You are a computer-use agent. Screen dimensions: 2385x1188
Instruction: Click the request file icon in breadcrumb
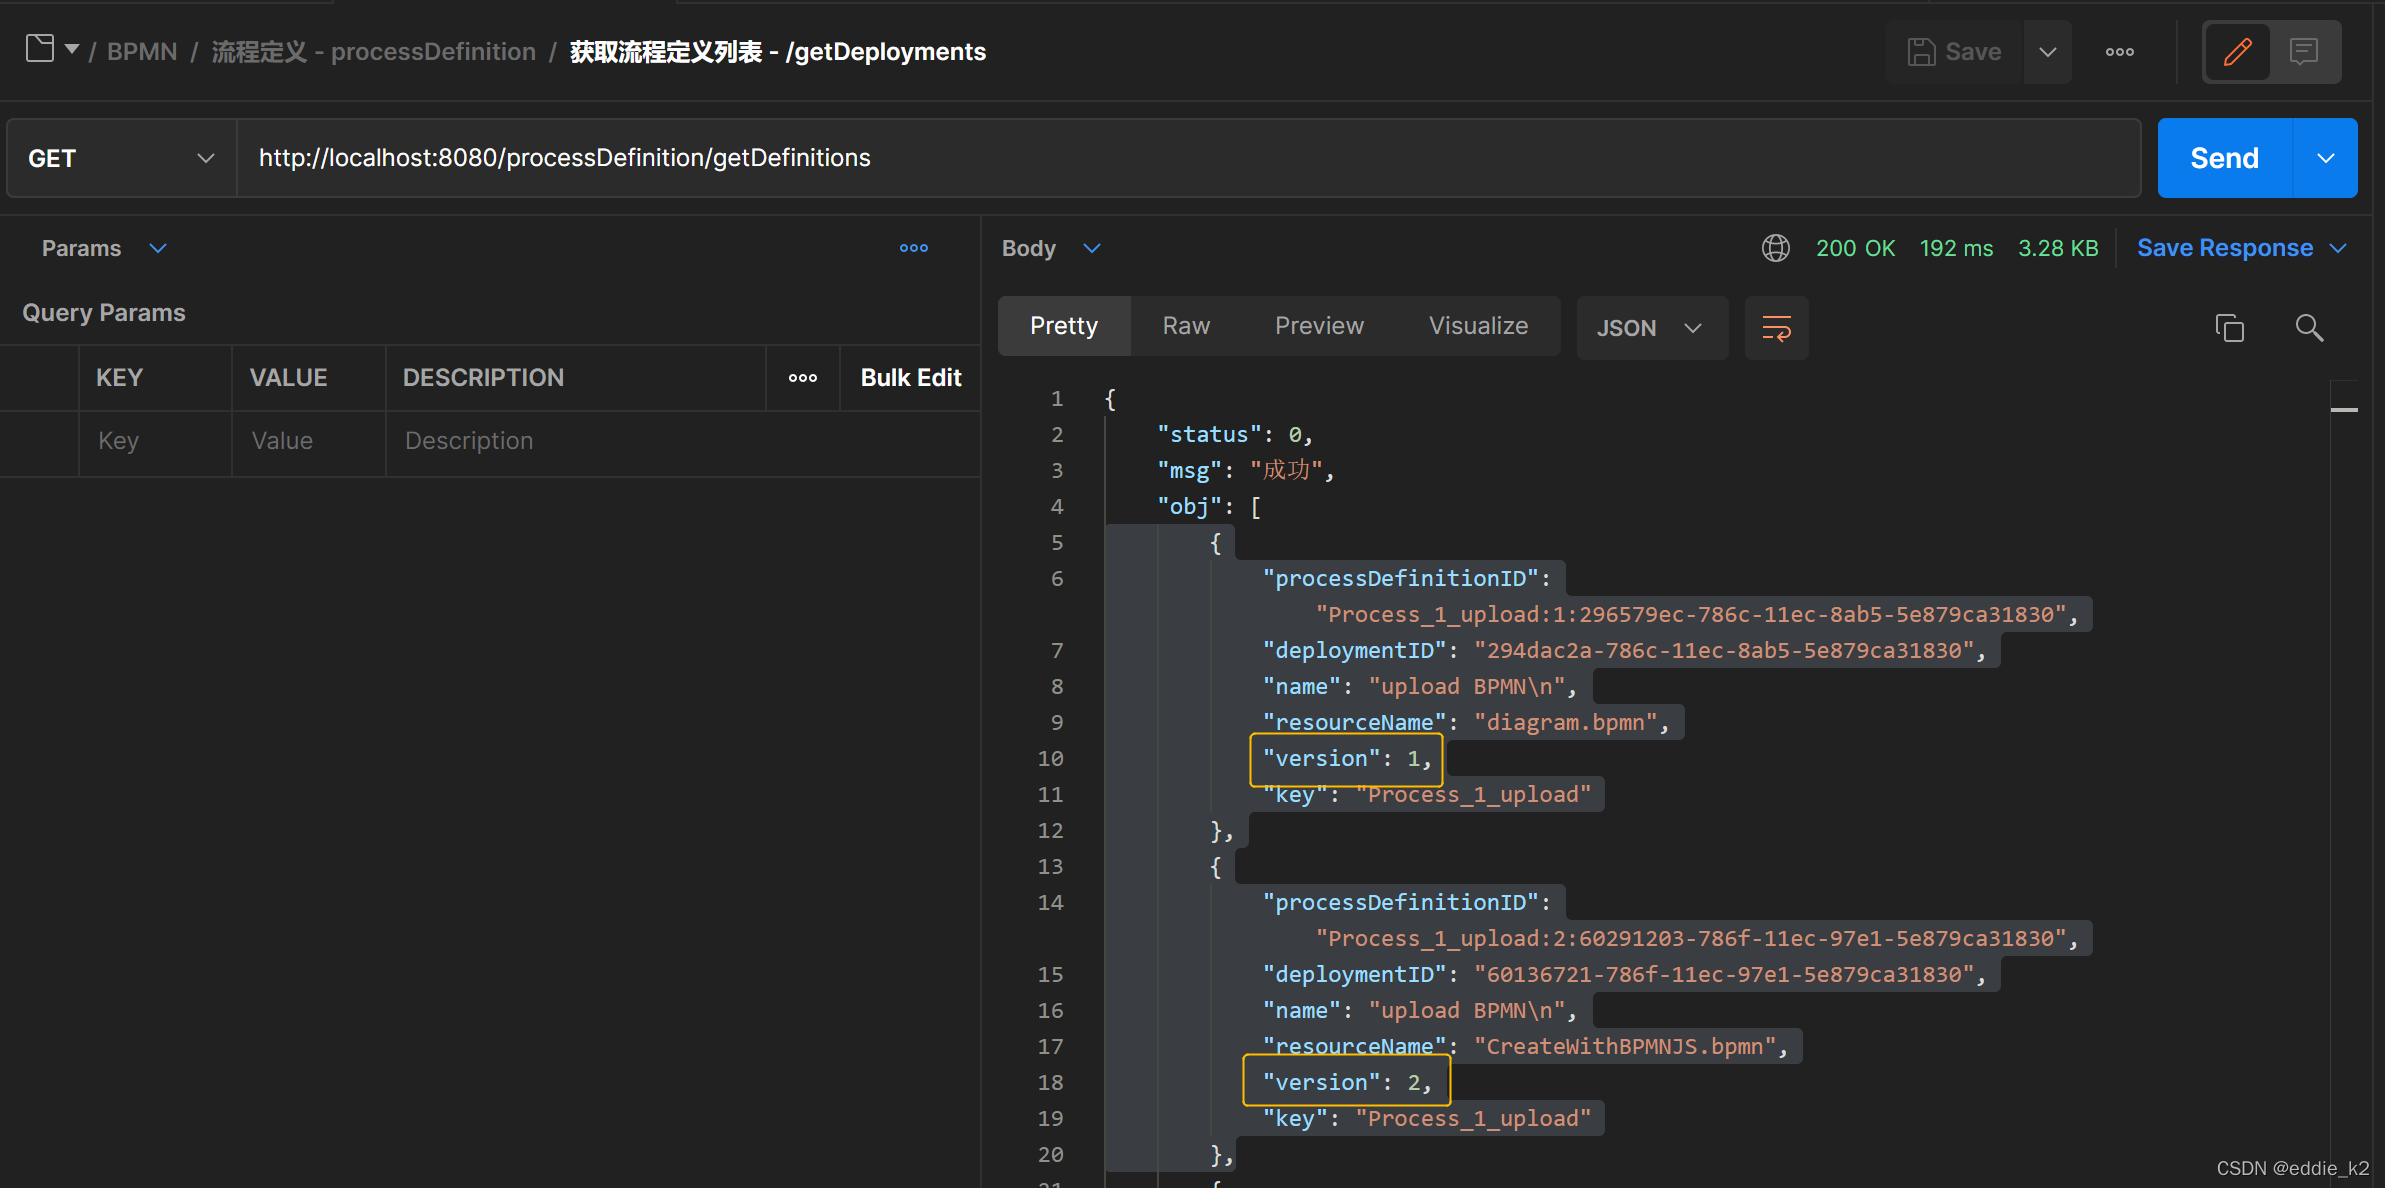click(40, 48)
